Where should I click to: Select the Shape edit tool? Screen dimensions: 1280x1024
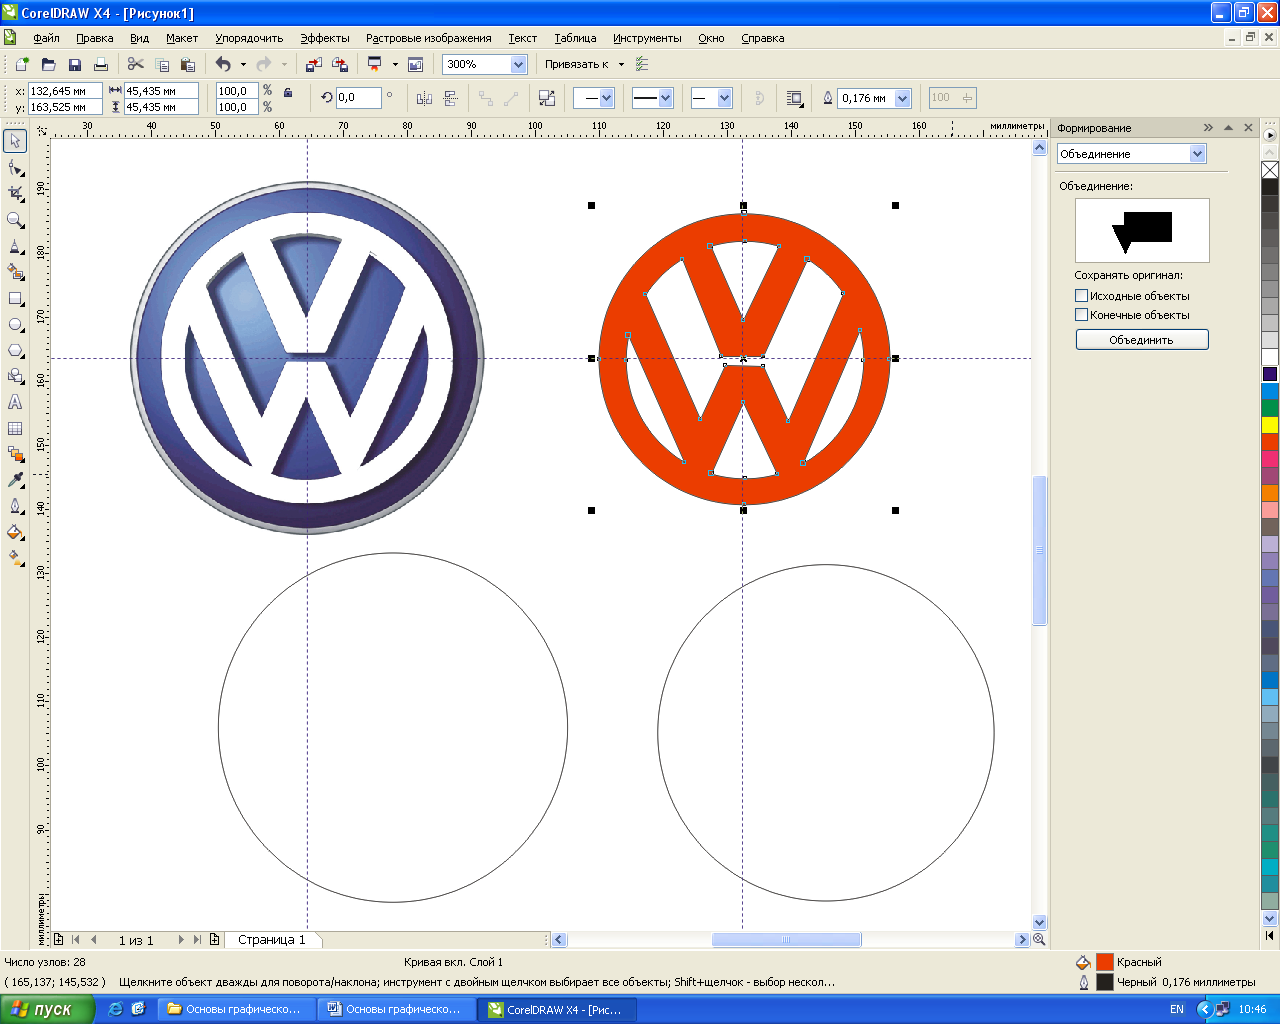coord(15,167)
